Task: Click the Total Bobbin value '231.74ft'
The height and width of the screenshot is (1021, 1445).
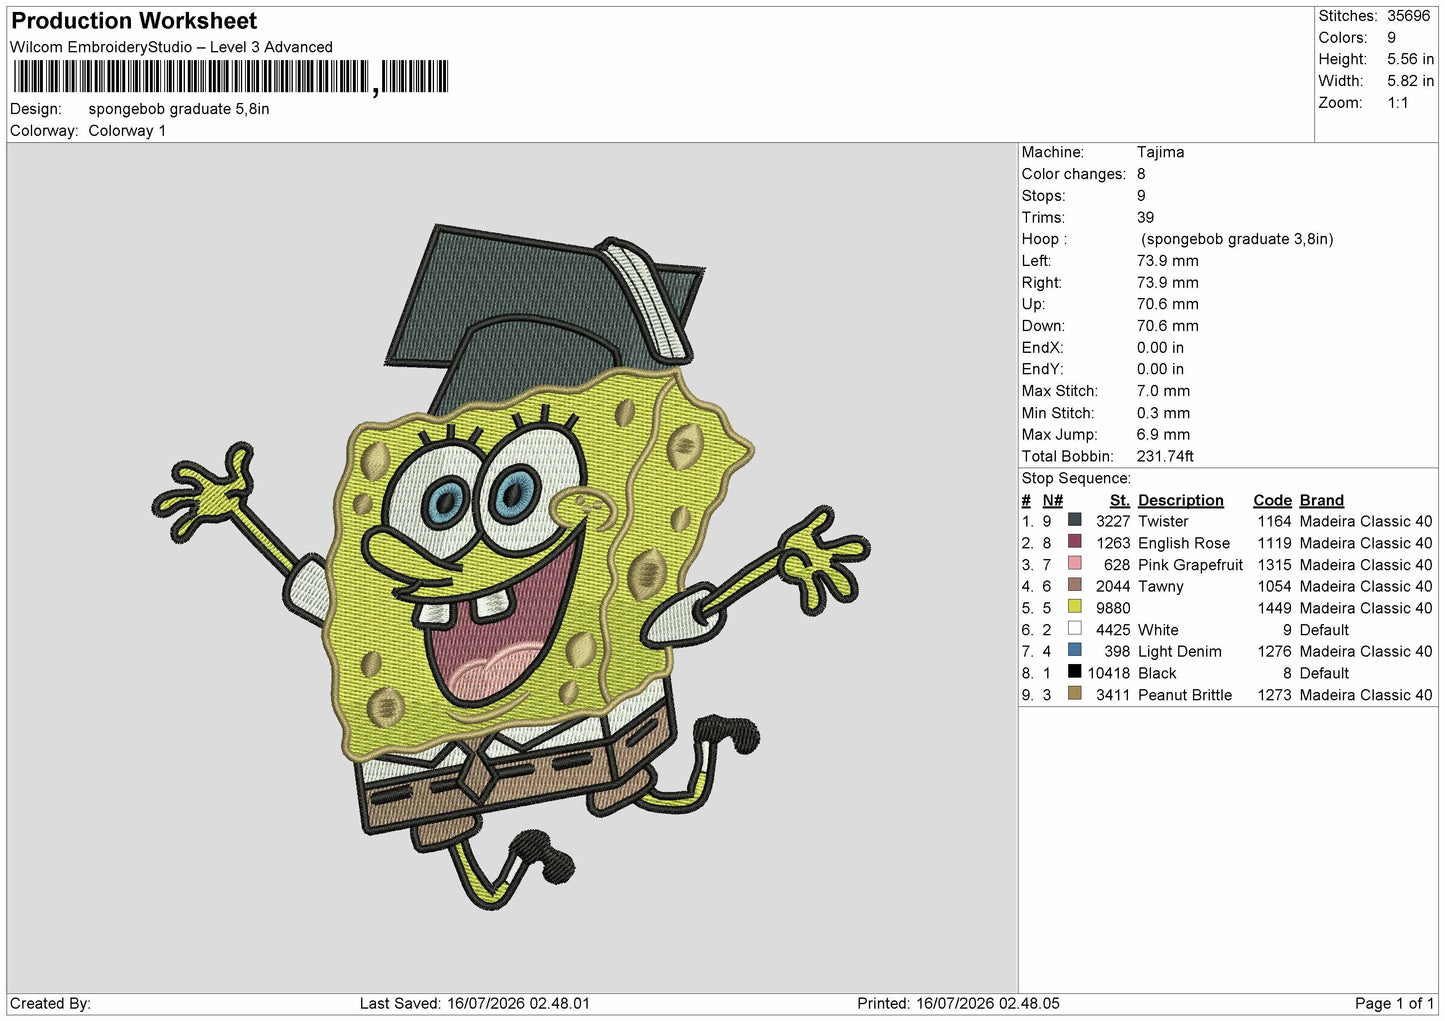Action: (x=1165, y=456)
